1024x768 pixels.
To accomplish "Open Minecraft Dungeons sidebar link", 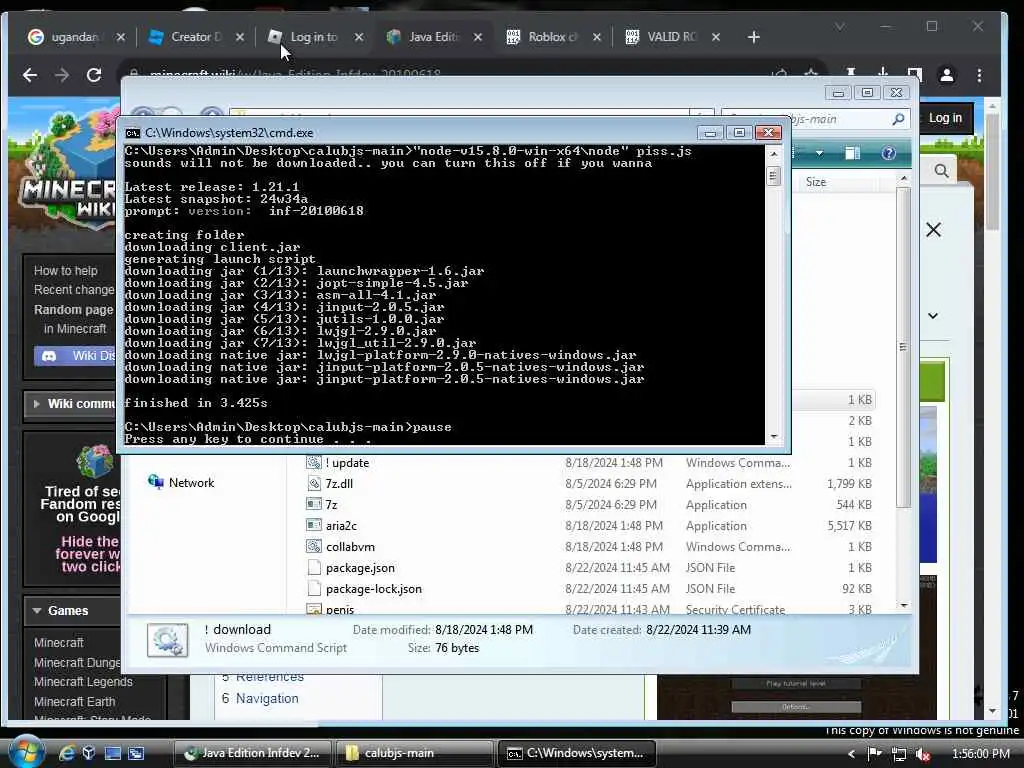I will [x=76, y=662].
